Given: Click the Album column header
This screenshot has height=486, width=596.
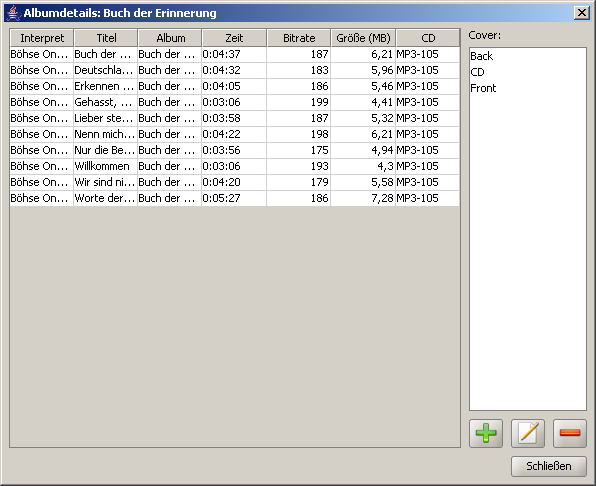Looking at the screenshot, I should tap(170, 38).
